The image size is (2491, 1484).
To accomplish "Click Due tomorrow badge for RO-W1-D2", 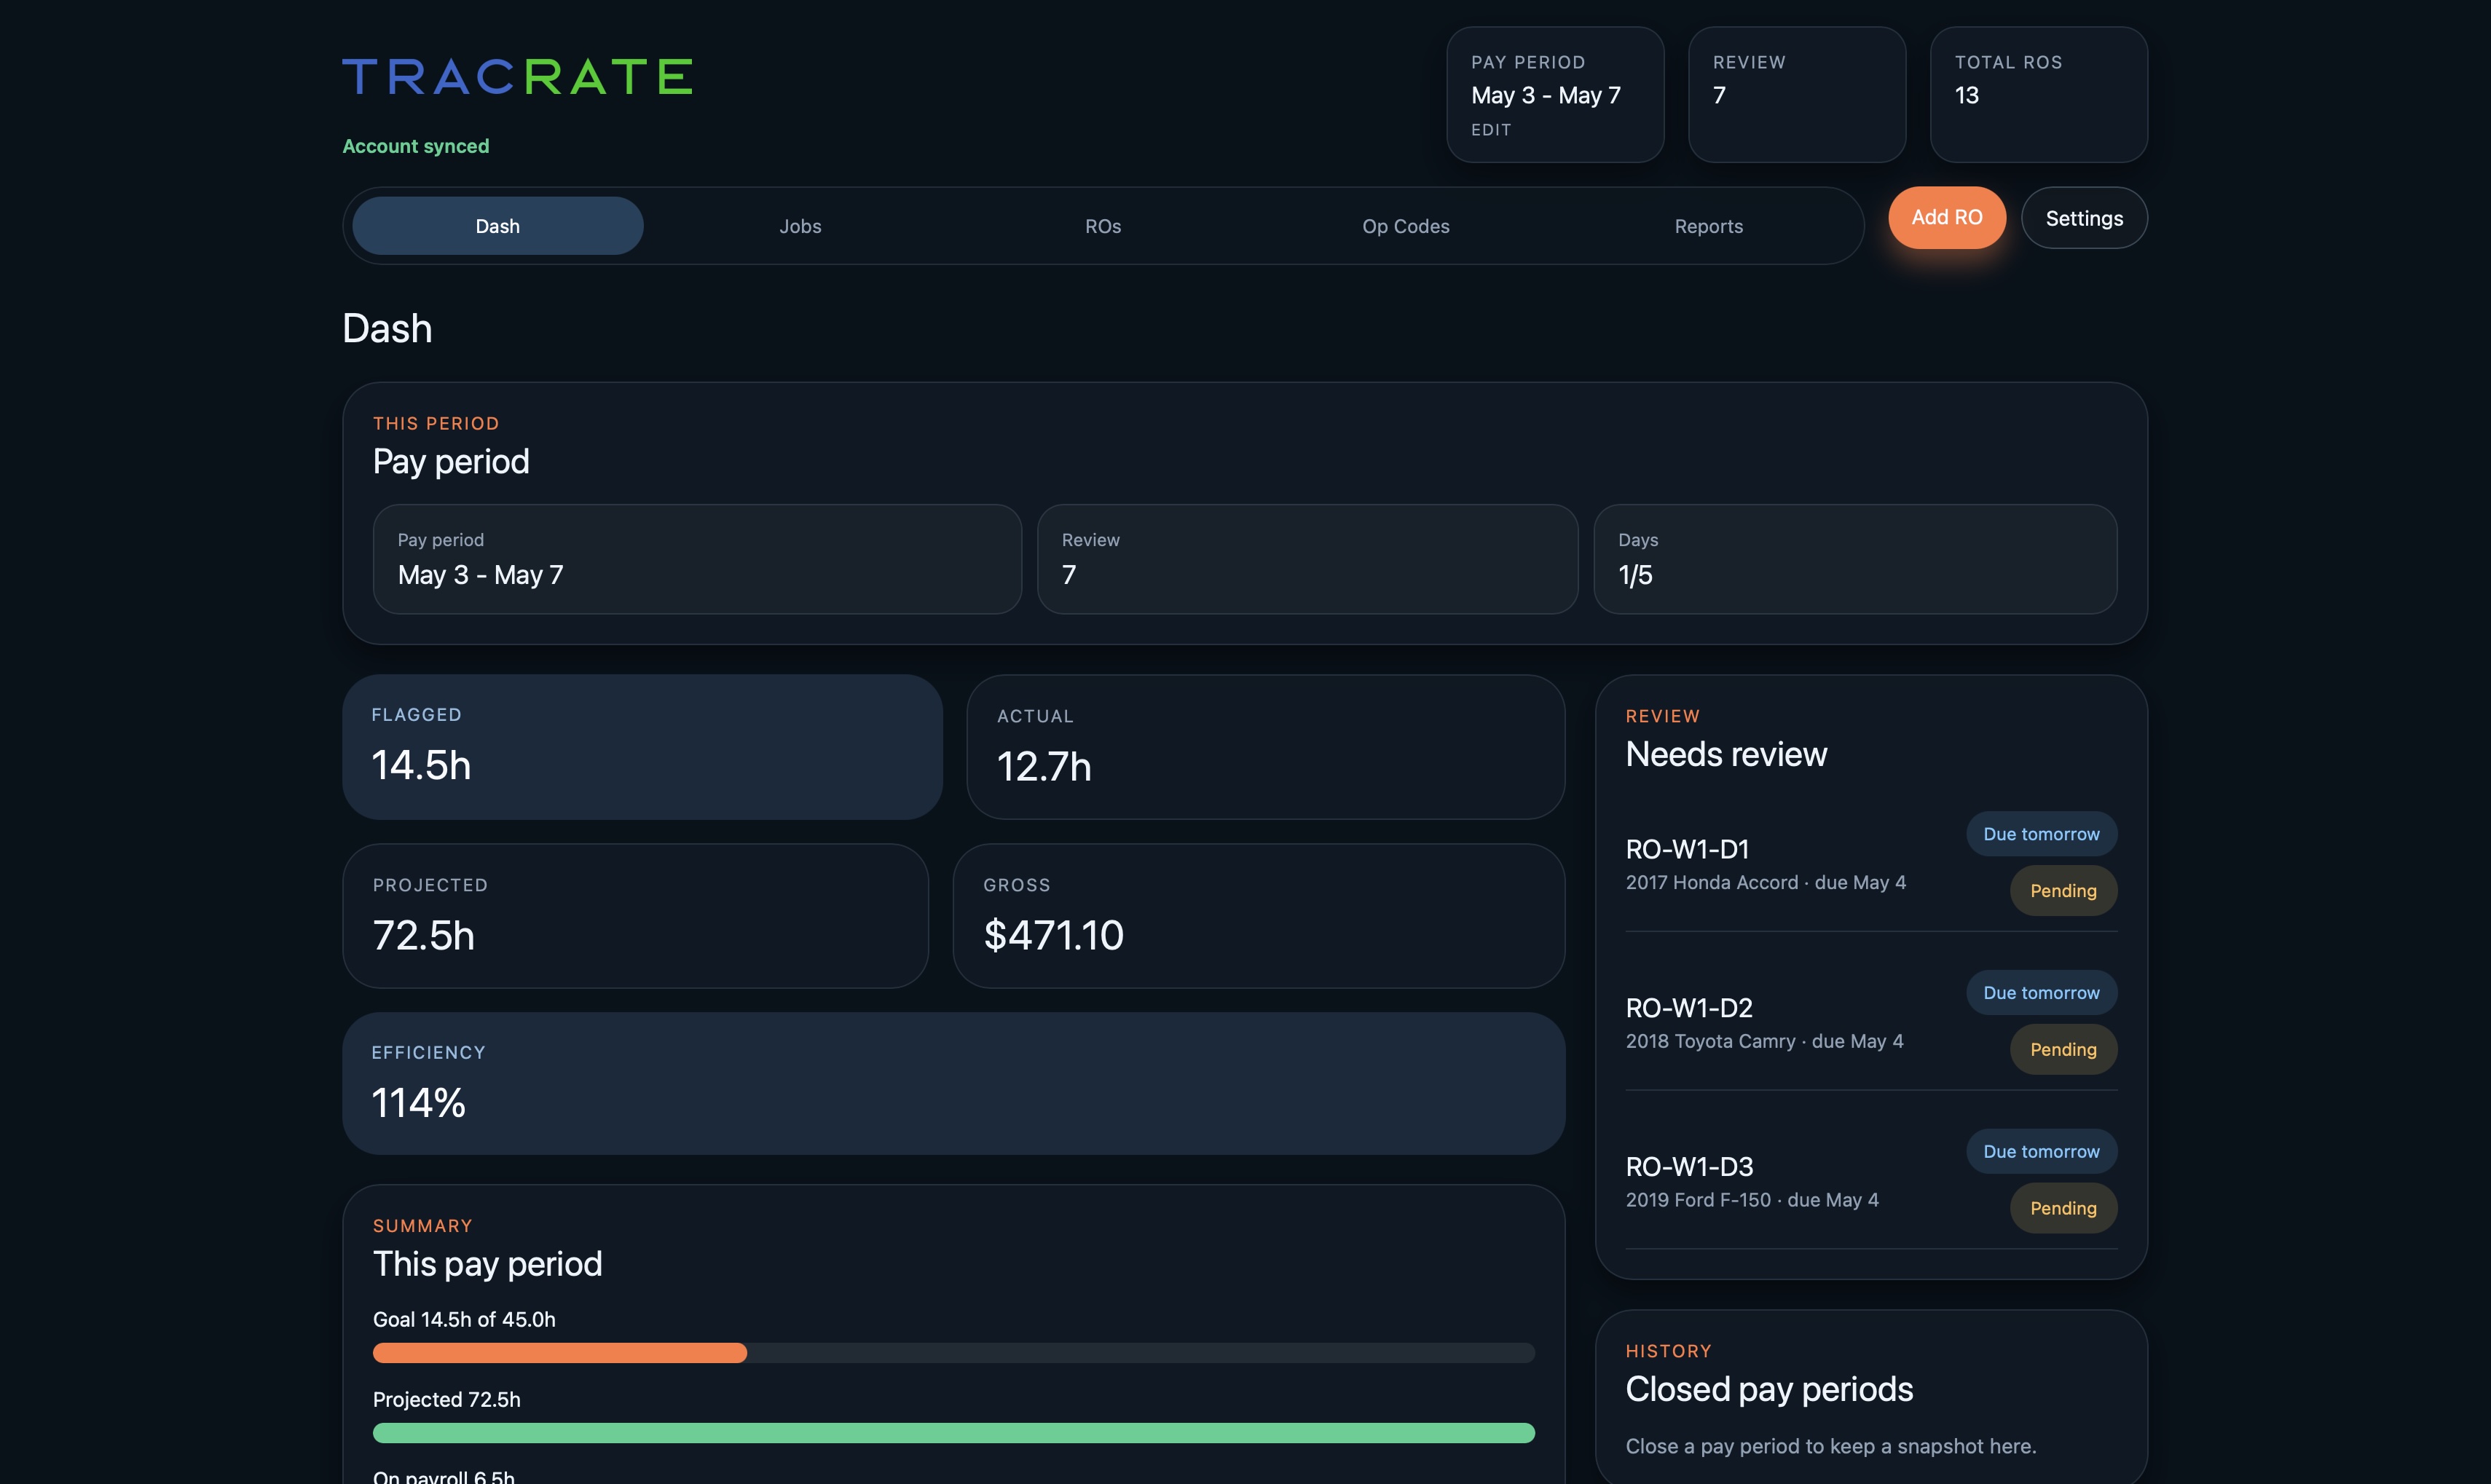I will coord(2041,993).
